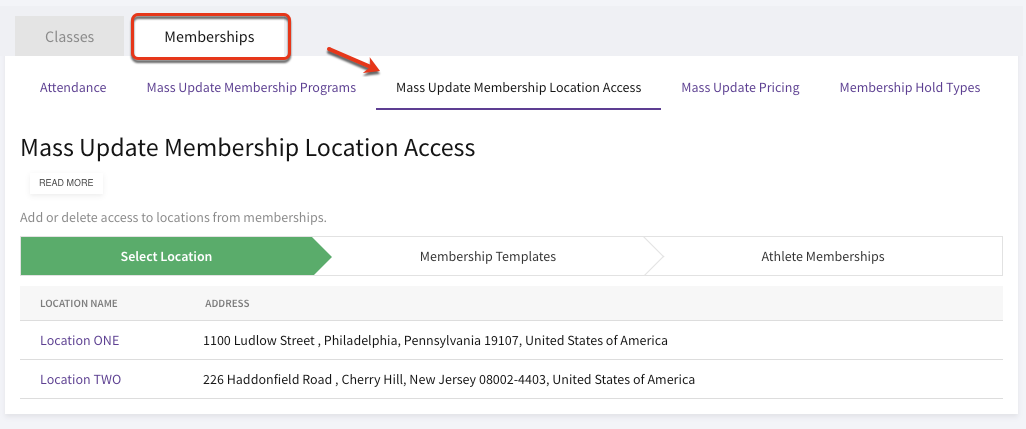Open the Attendance sub-tab
Screen dimensions: 1026x429
(73, 88)
